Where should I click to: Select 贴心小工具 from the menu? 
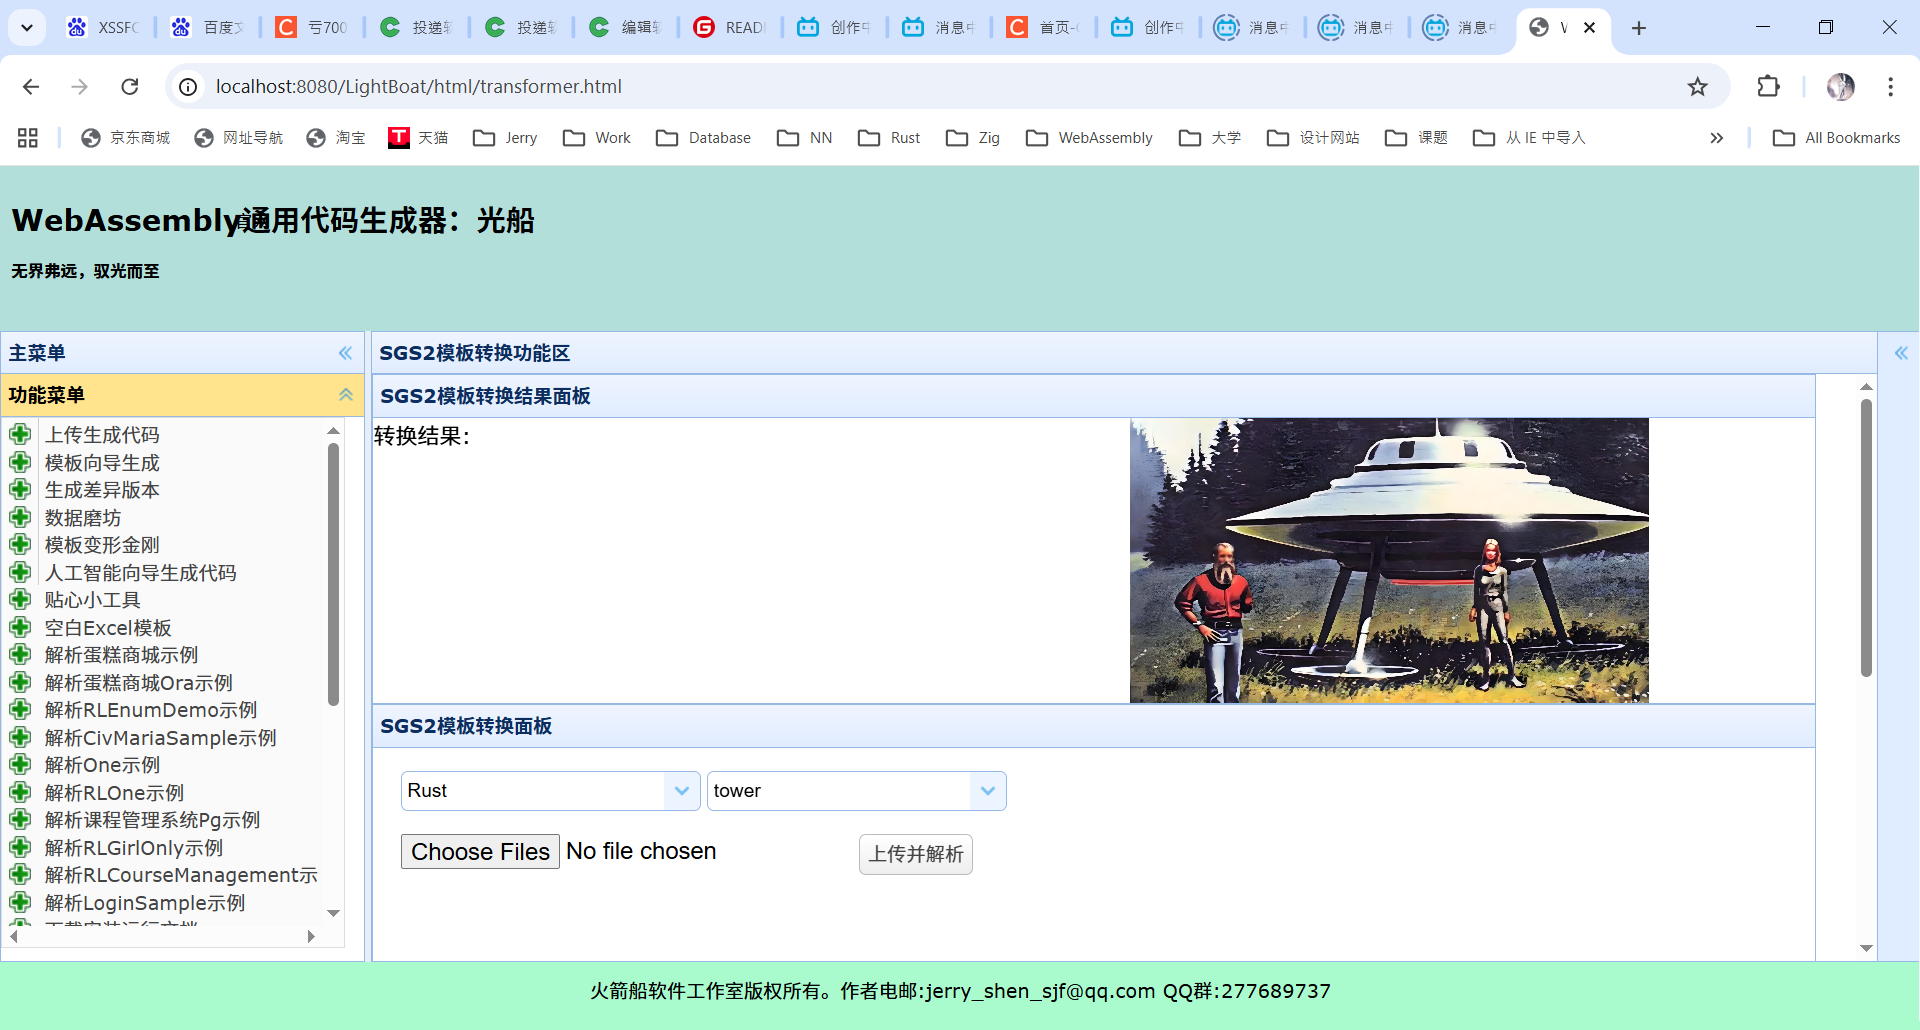pyautogui.click(x=92, y=600)
